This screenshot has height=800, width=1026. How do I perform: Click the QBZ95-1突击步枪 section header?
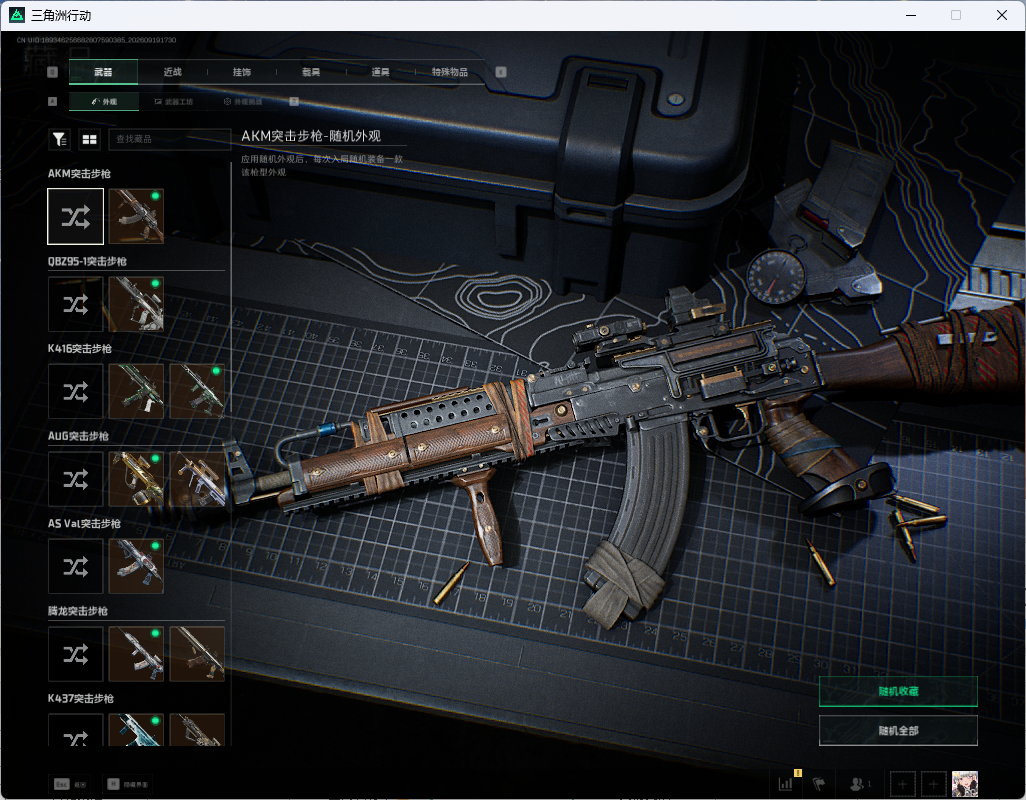pyautogui.click(x=87, y=261)
